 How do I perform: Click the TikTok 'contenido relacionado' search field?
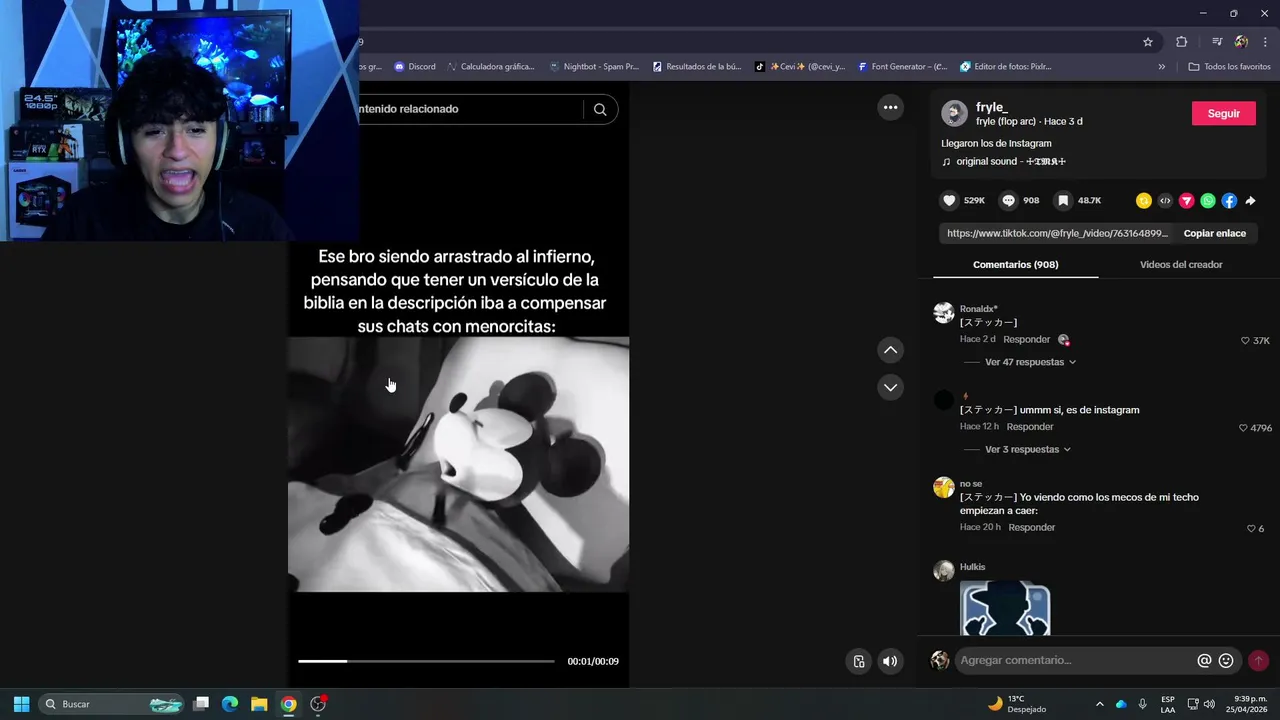tap(470, 109)
